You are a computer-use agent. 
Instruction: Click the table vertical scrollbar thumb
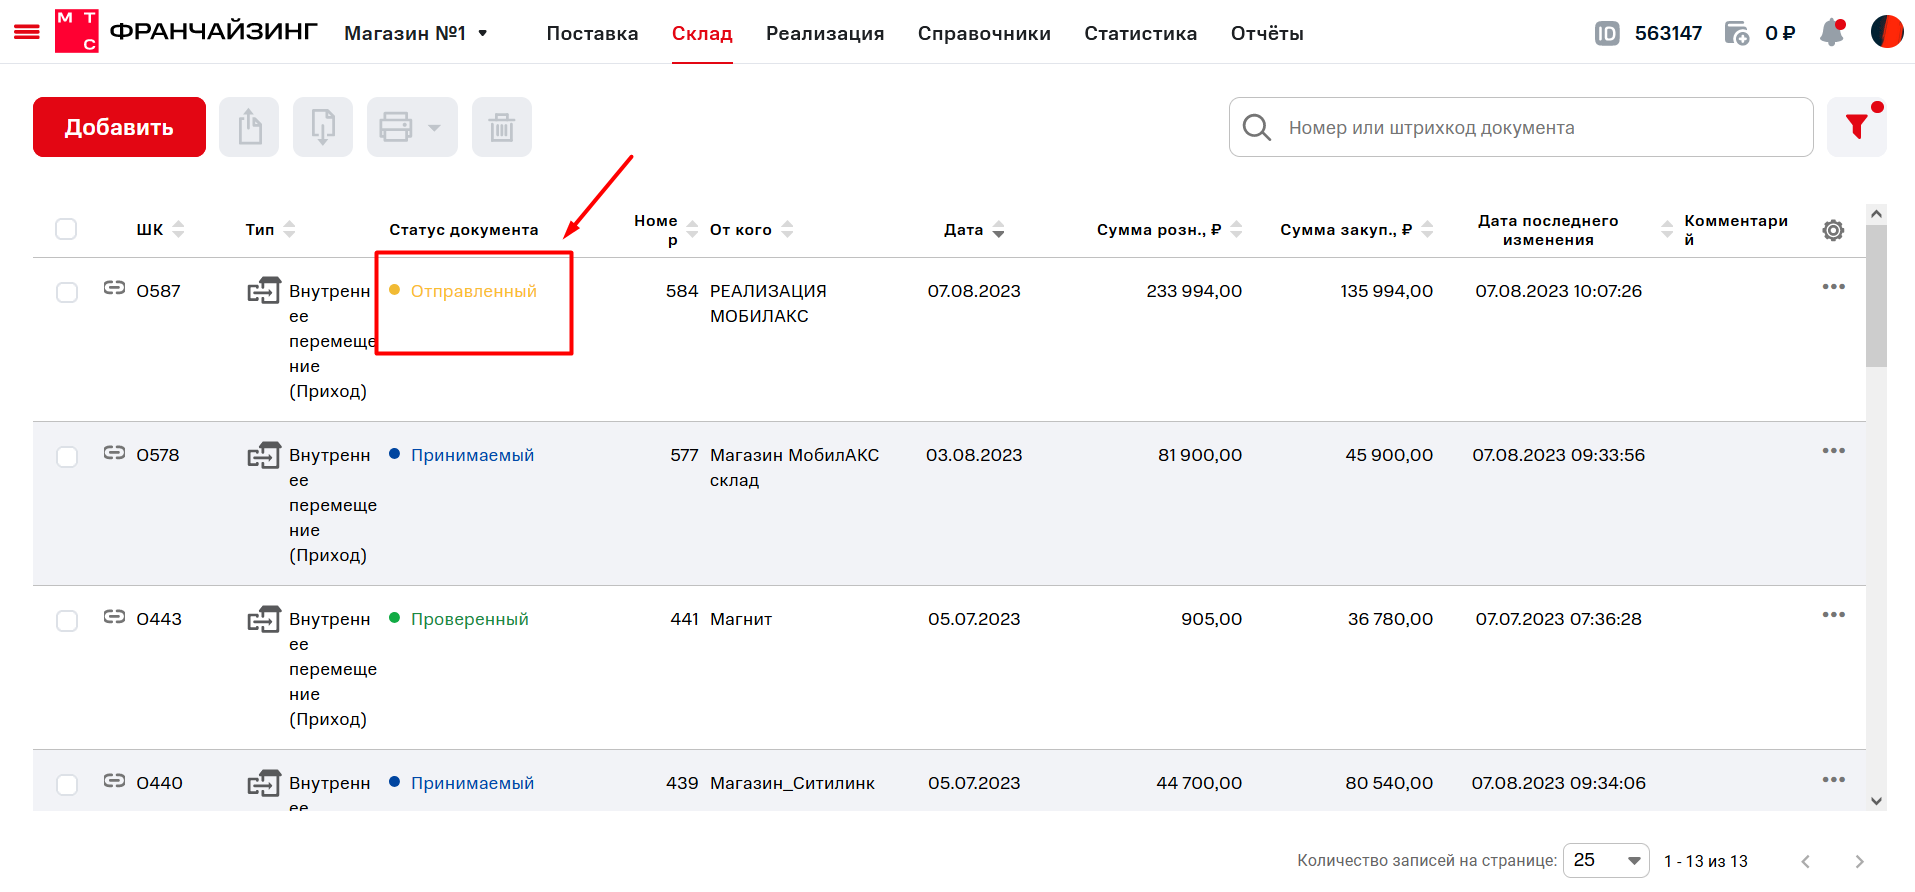point(1876,296)
